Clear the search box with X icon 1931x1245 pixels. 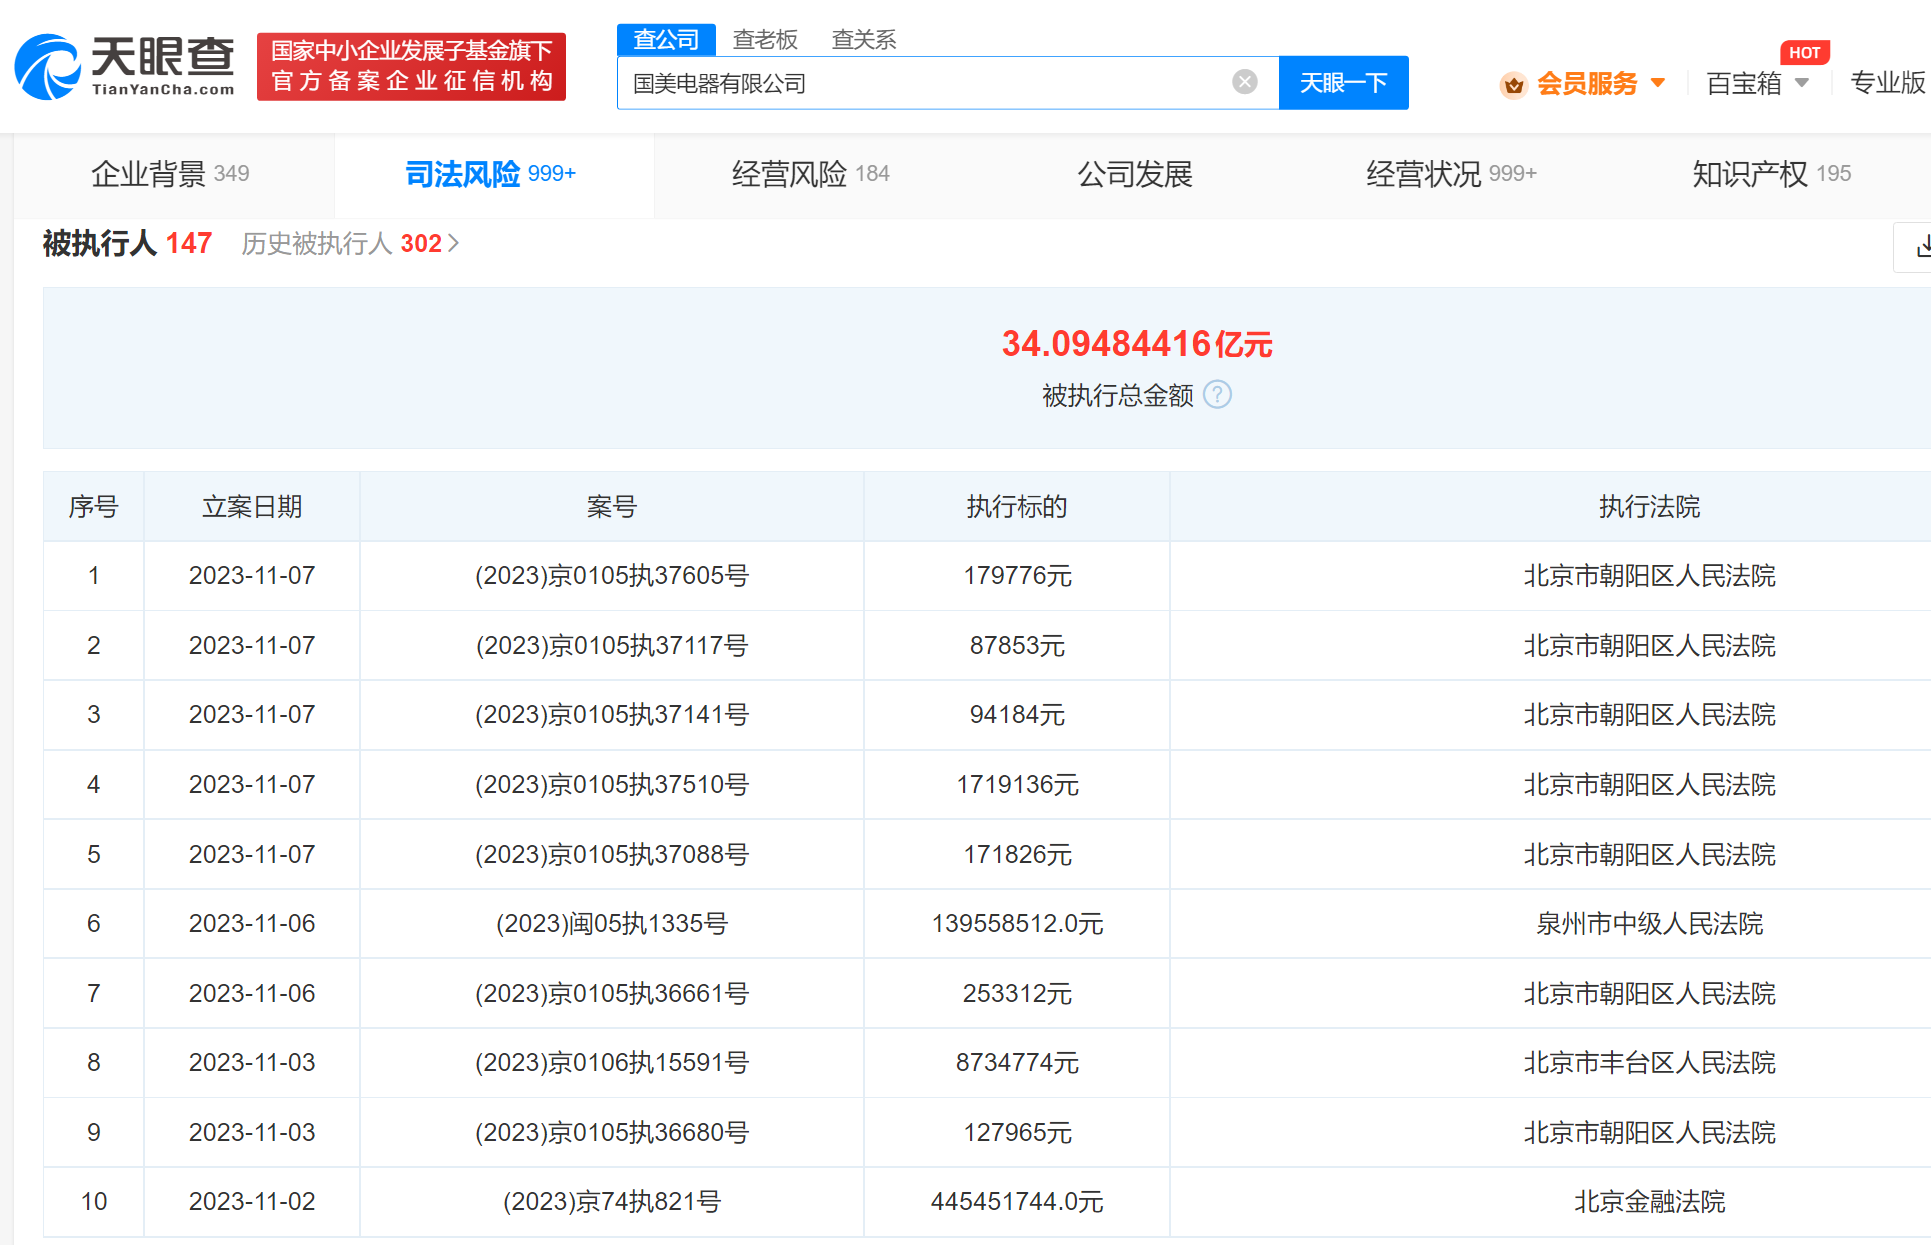pyautogui.click(x=1244, y=82)
